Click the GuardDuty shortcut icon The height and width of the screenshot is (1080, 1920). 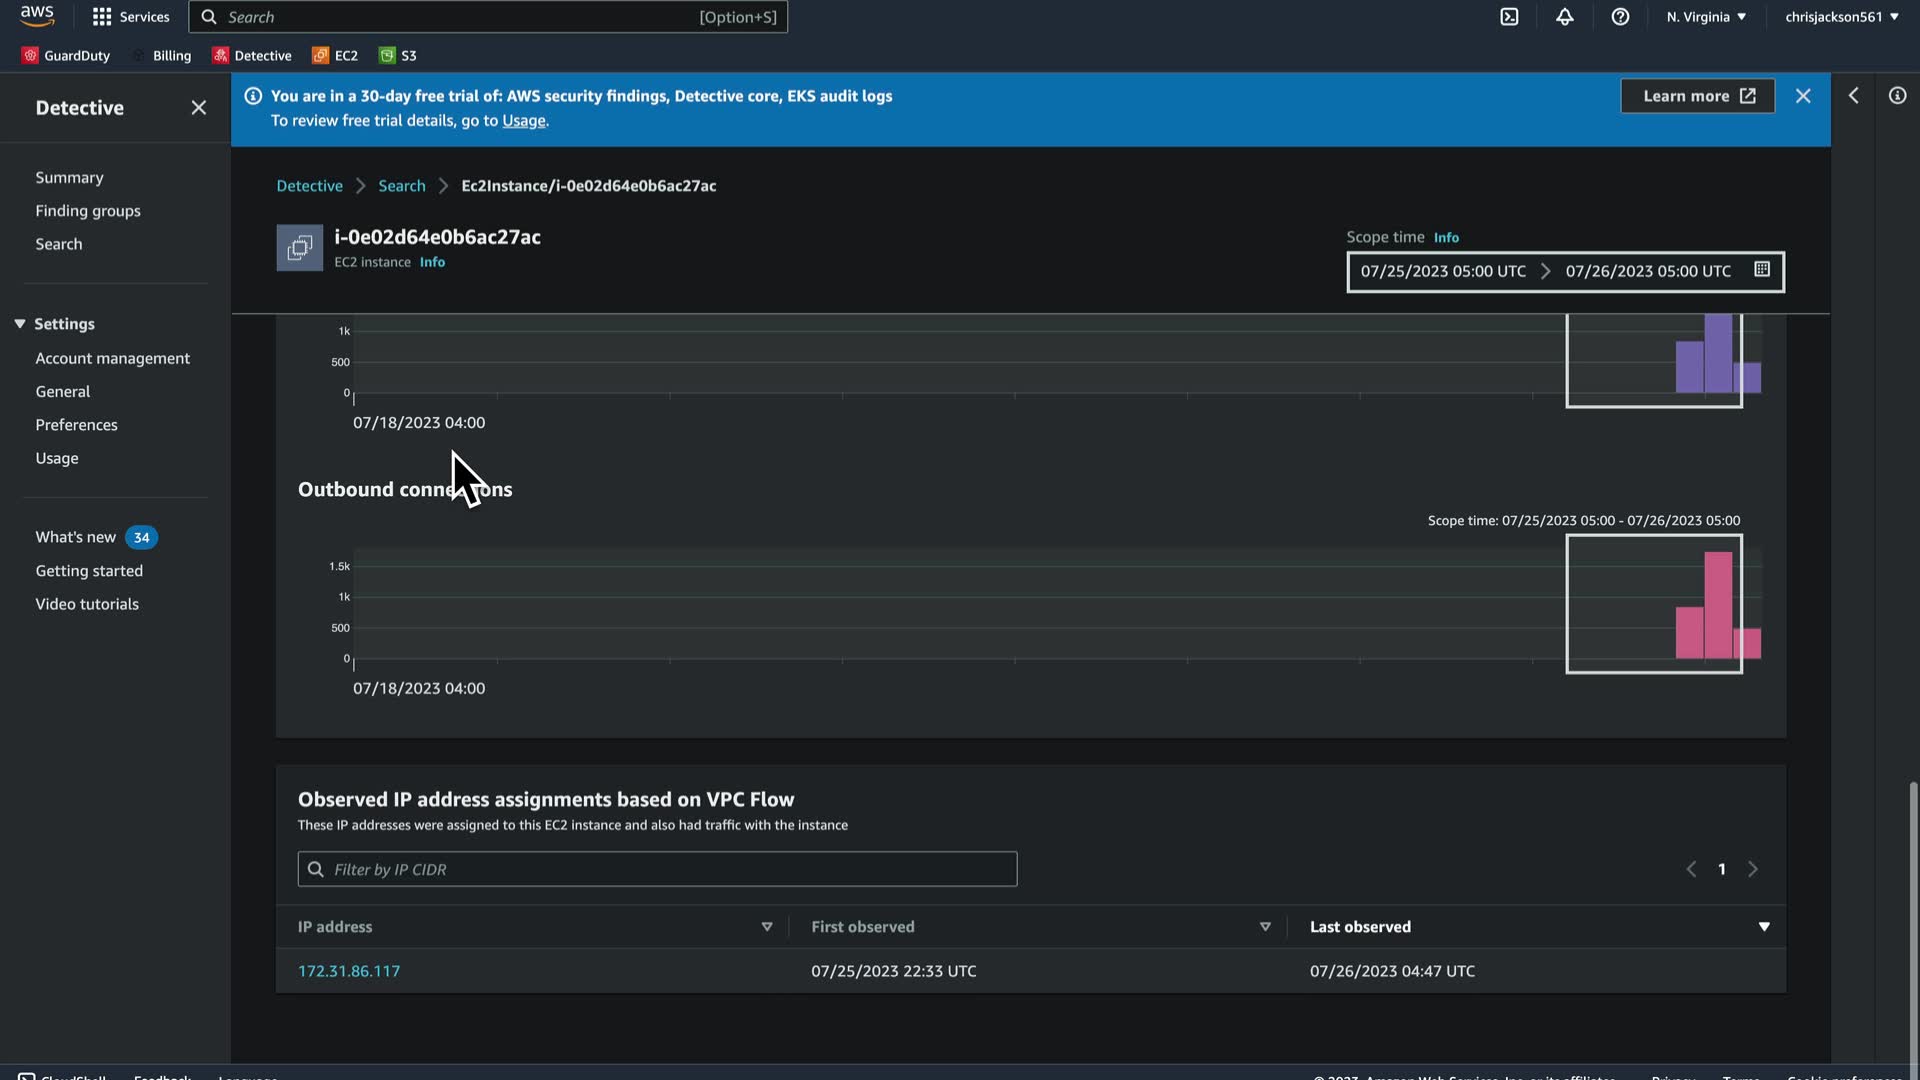pyautogui.click(x=30, y=56)
